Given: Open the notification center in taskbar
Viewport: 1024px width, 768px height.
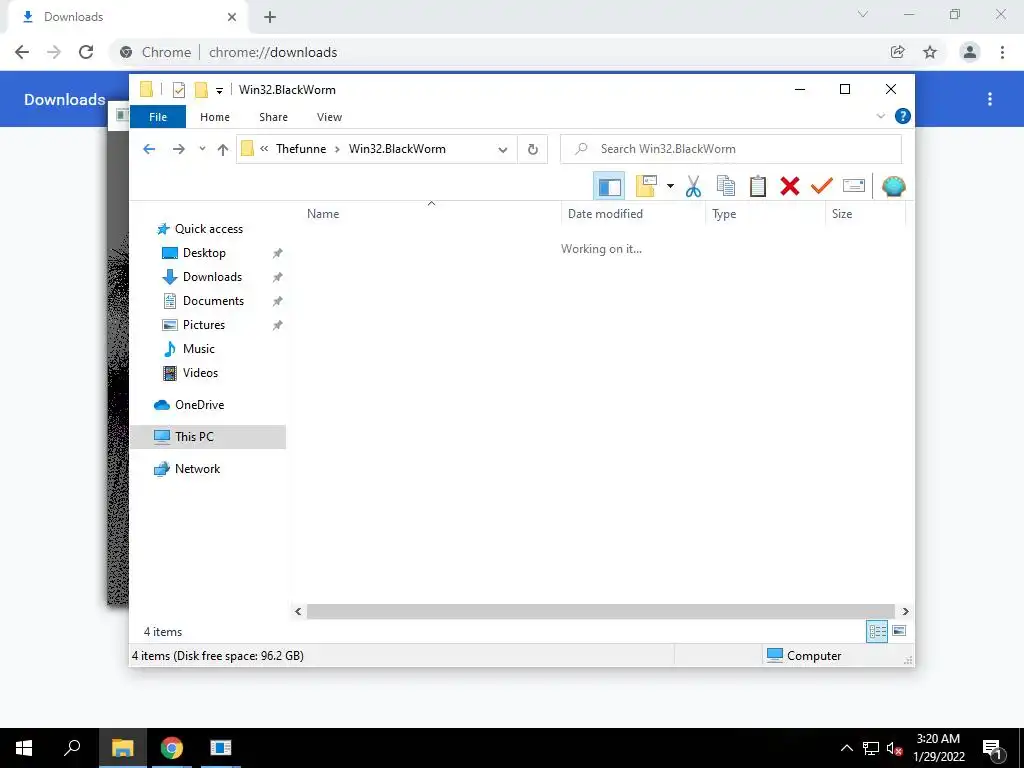Looking at the screenshot, I should [x=993, y=748].
